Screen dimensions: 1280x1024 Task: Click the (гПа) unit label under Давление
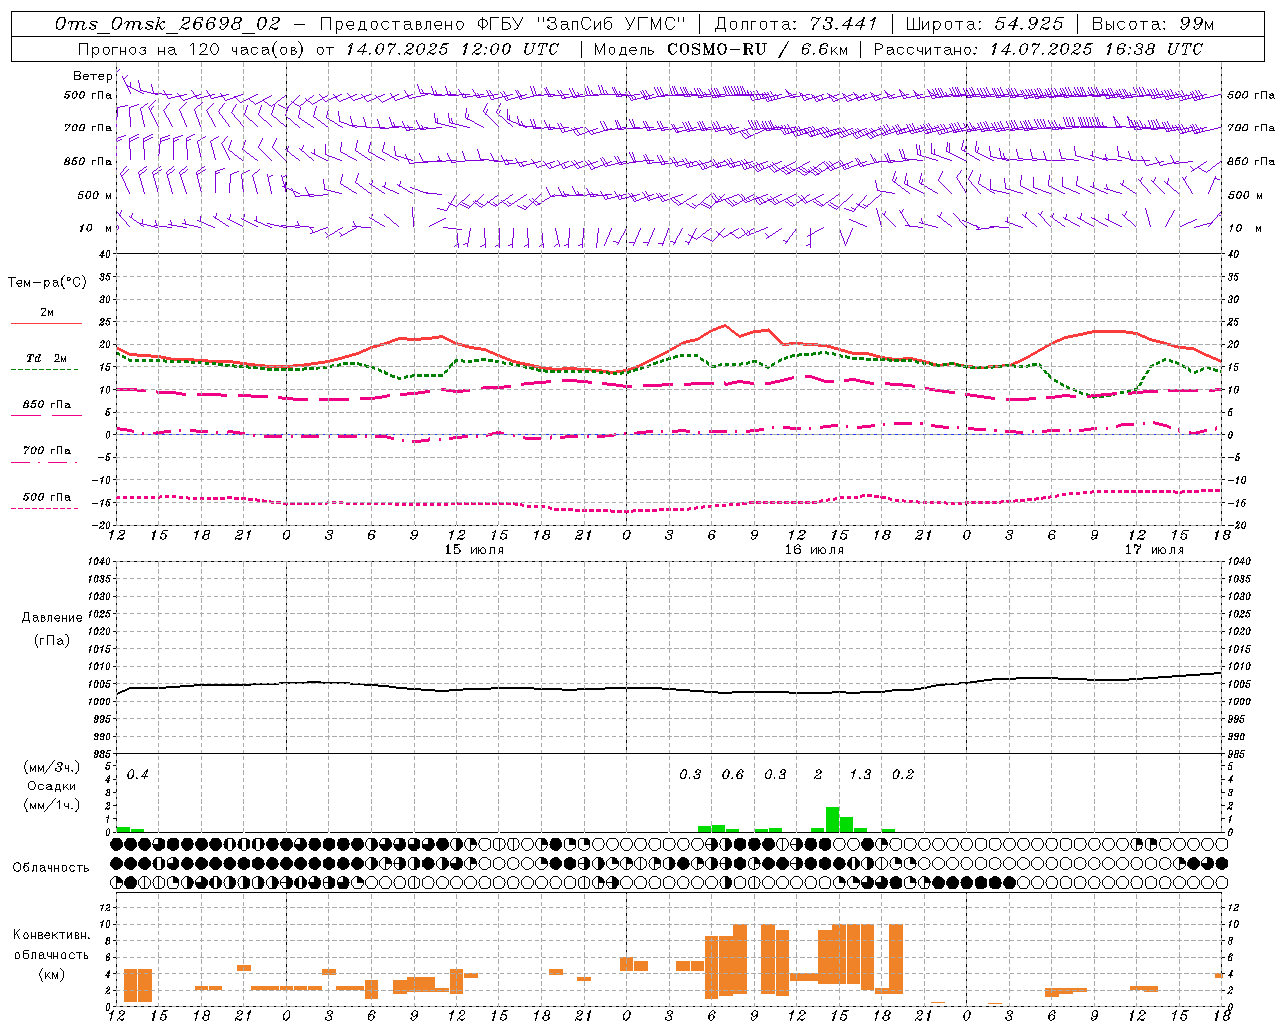tap(52, 641)
